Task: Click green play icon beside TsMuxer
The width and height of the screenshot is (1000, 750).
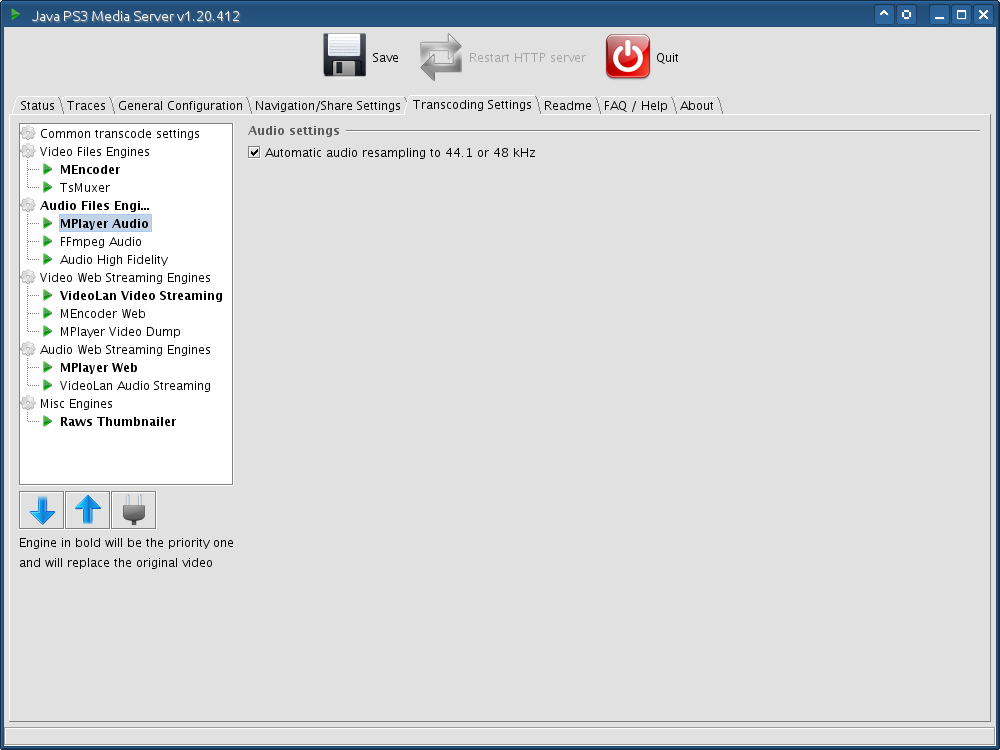Action: 48,188
